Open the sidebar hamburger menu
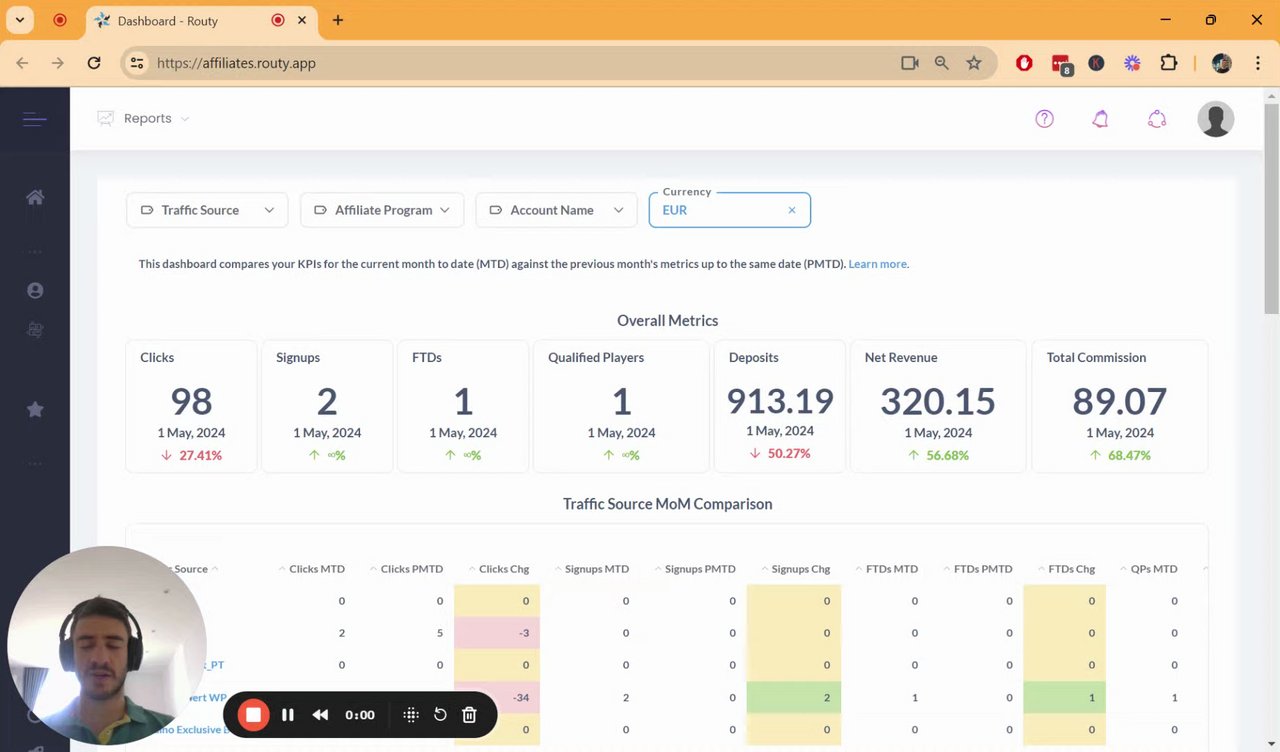1280x752 pixels. click(35, 120)
